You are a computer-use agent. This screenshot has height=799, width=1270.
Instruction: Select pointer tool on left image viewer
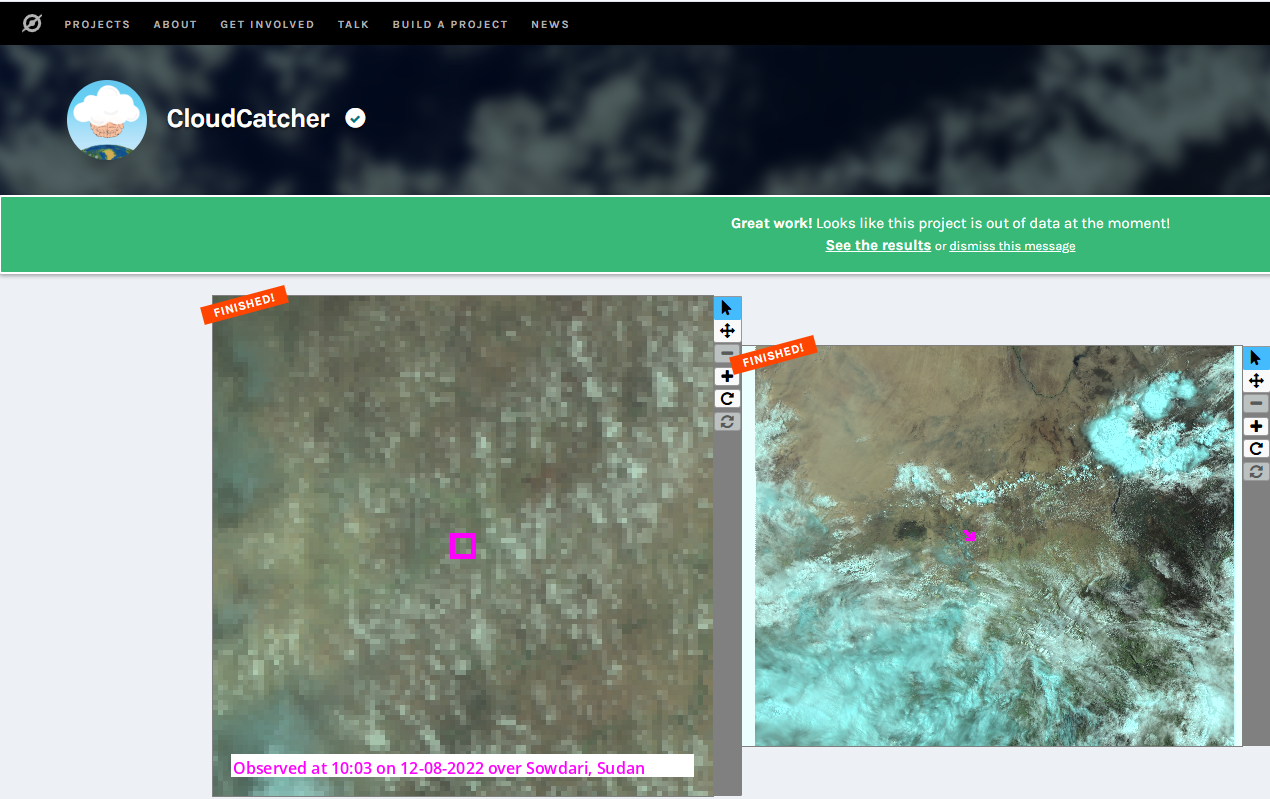(x=727, y=307)
